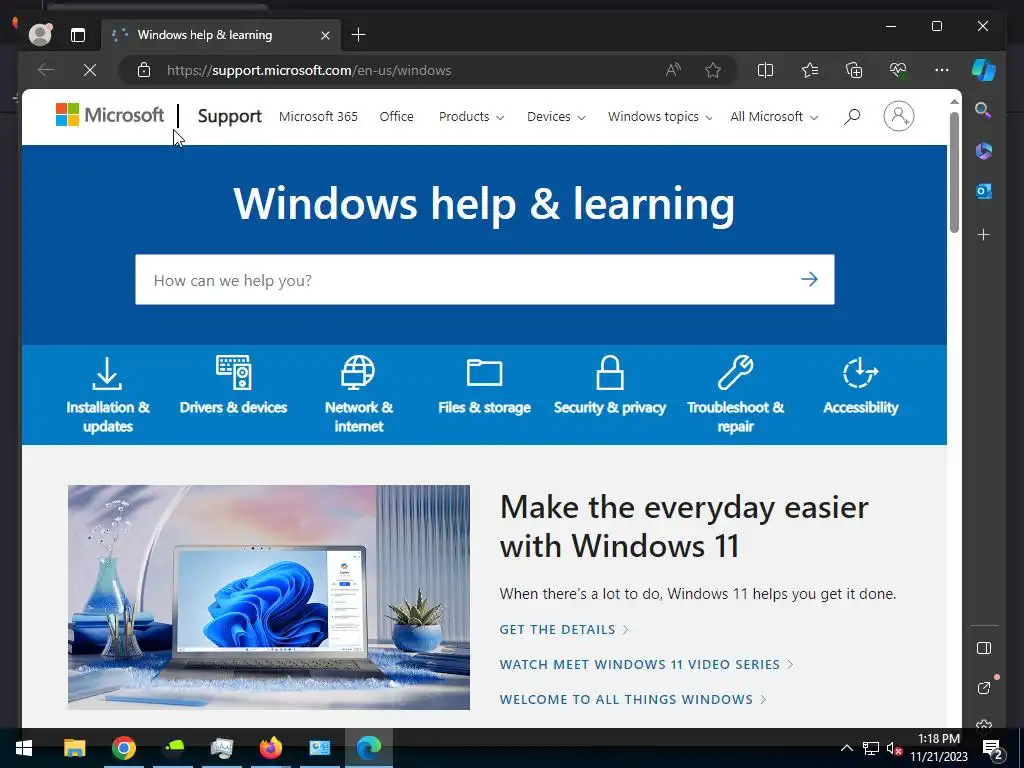
Task: Stop loading the page
Action: [90, 70]
